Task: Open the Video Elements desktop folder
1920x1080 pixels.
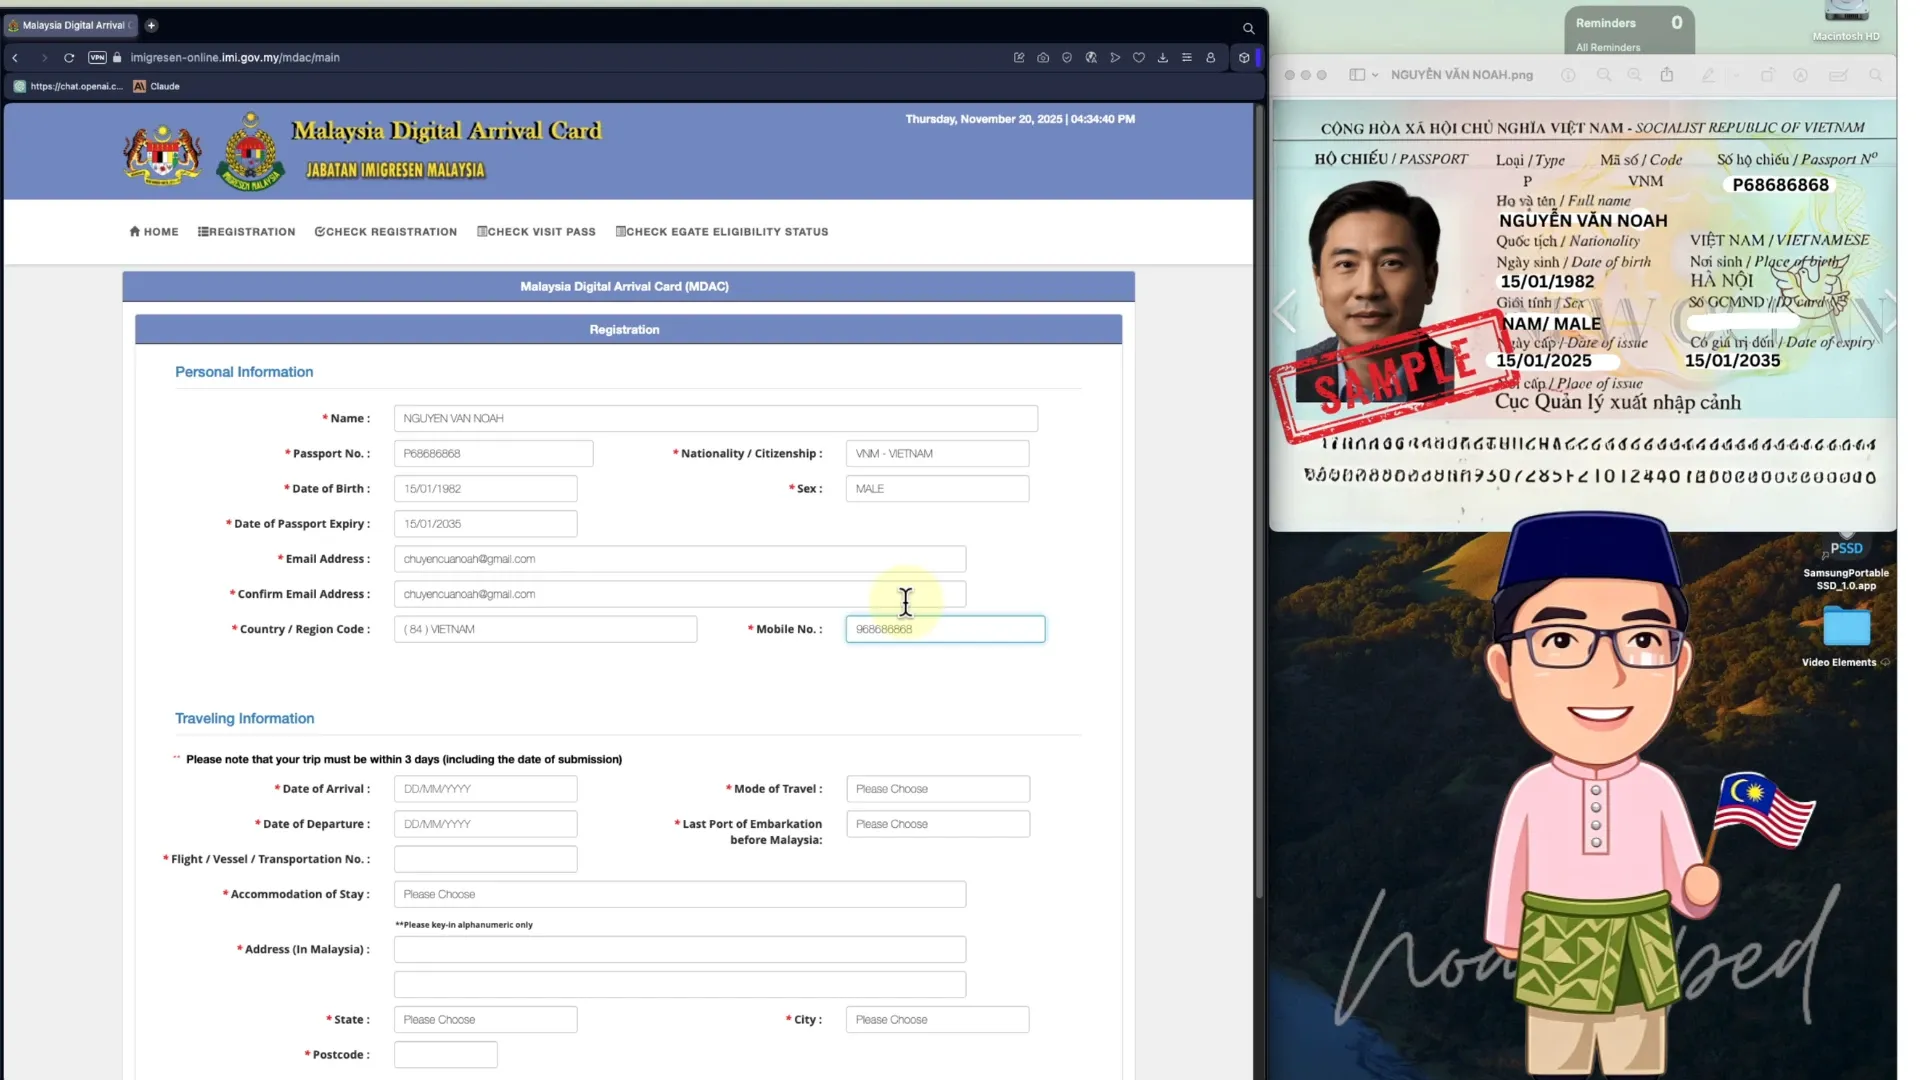Action: click(1846, 638)
